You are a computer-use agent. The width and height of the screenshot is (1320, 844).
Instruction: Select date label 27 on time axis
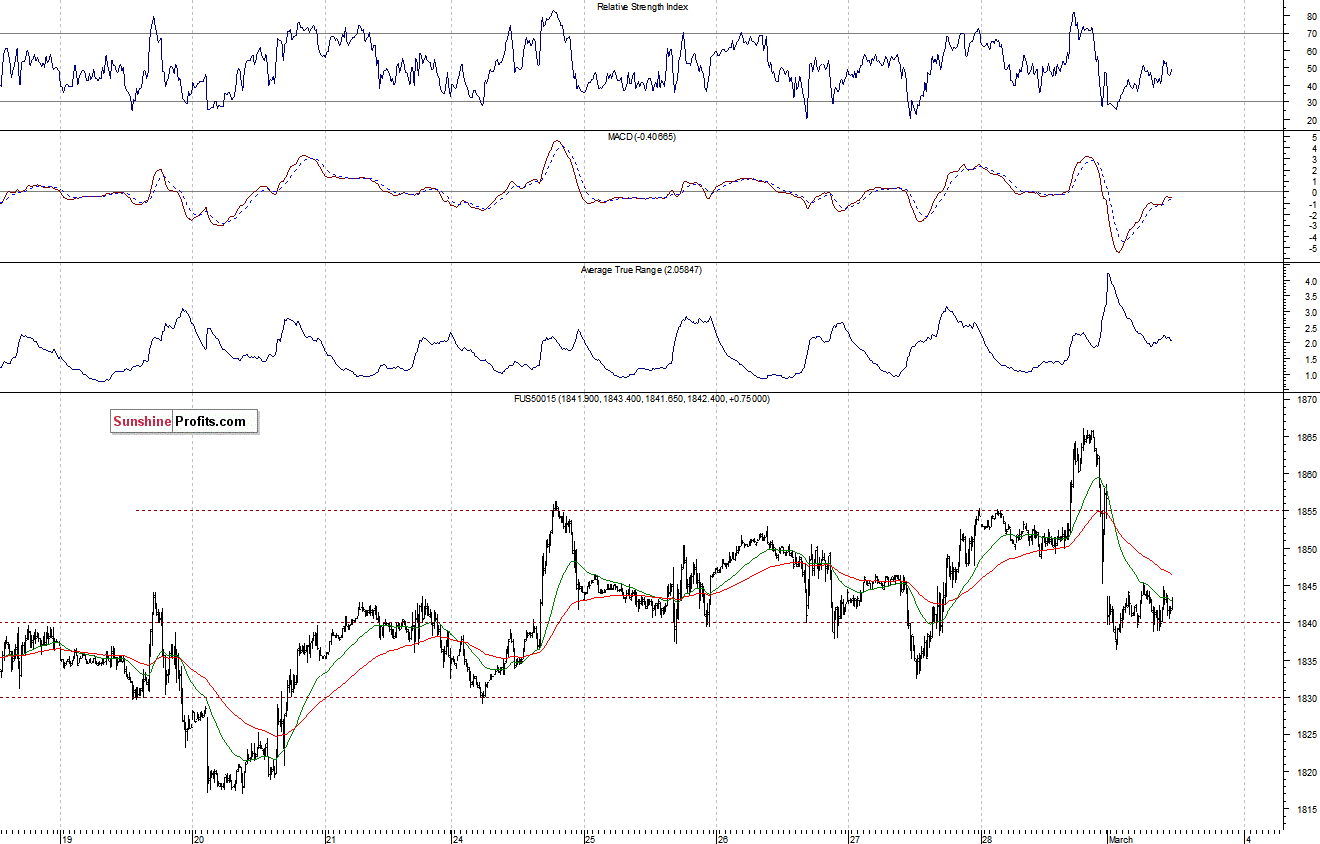coord(855,839)
